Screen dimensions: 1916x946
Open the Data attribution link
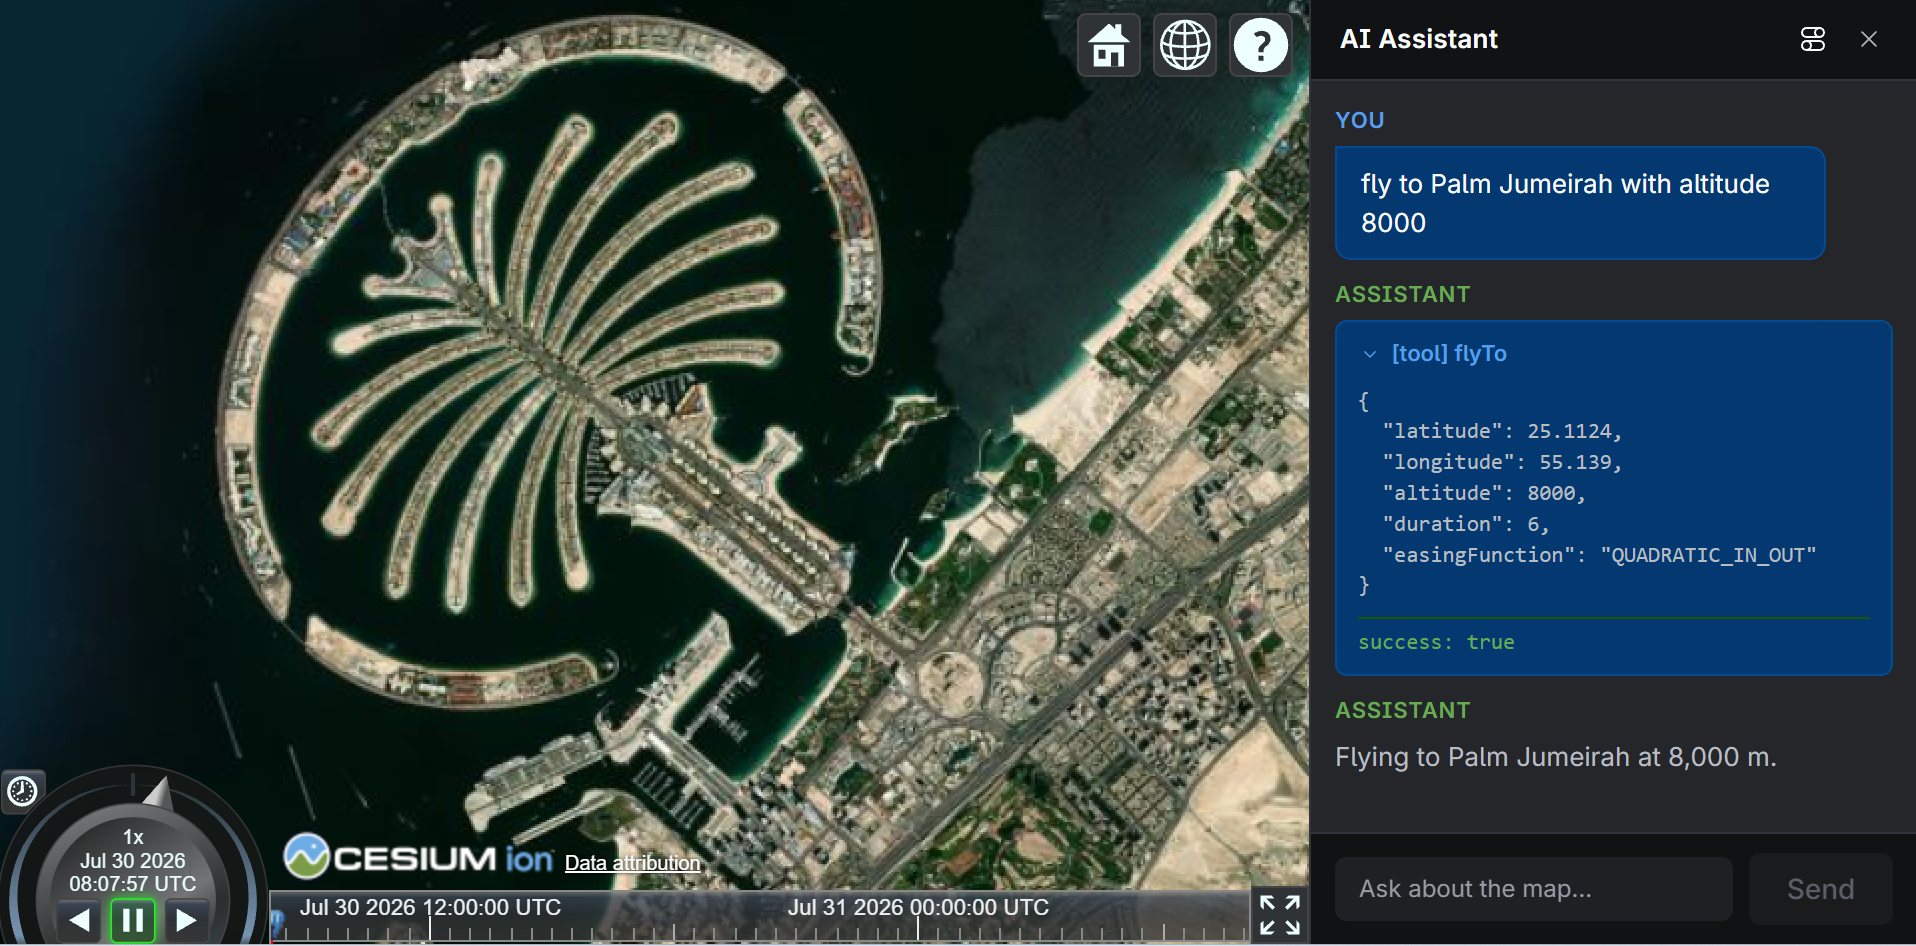[x=632, y=863]
